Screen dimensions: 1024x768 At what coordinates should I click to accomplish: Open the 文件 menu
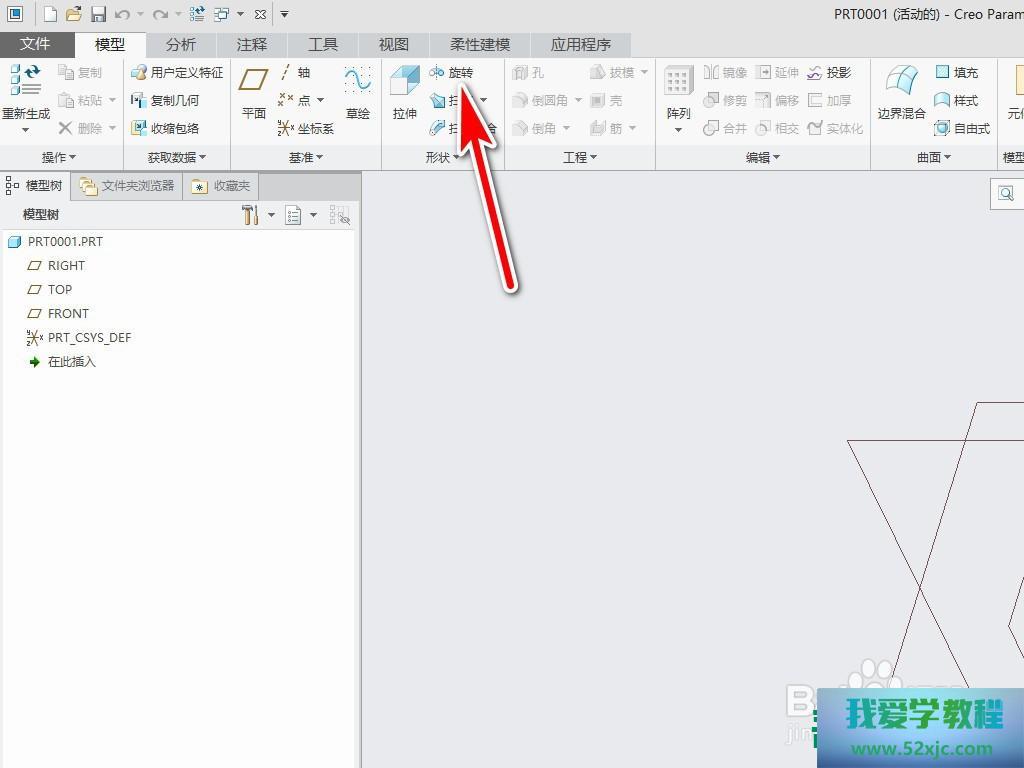pyautogui.click(x=35, y=44)
